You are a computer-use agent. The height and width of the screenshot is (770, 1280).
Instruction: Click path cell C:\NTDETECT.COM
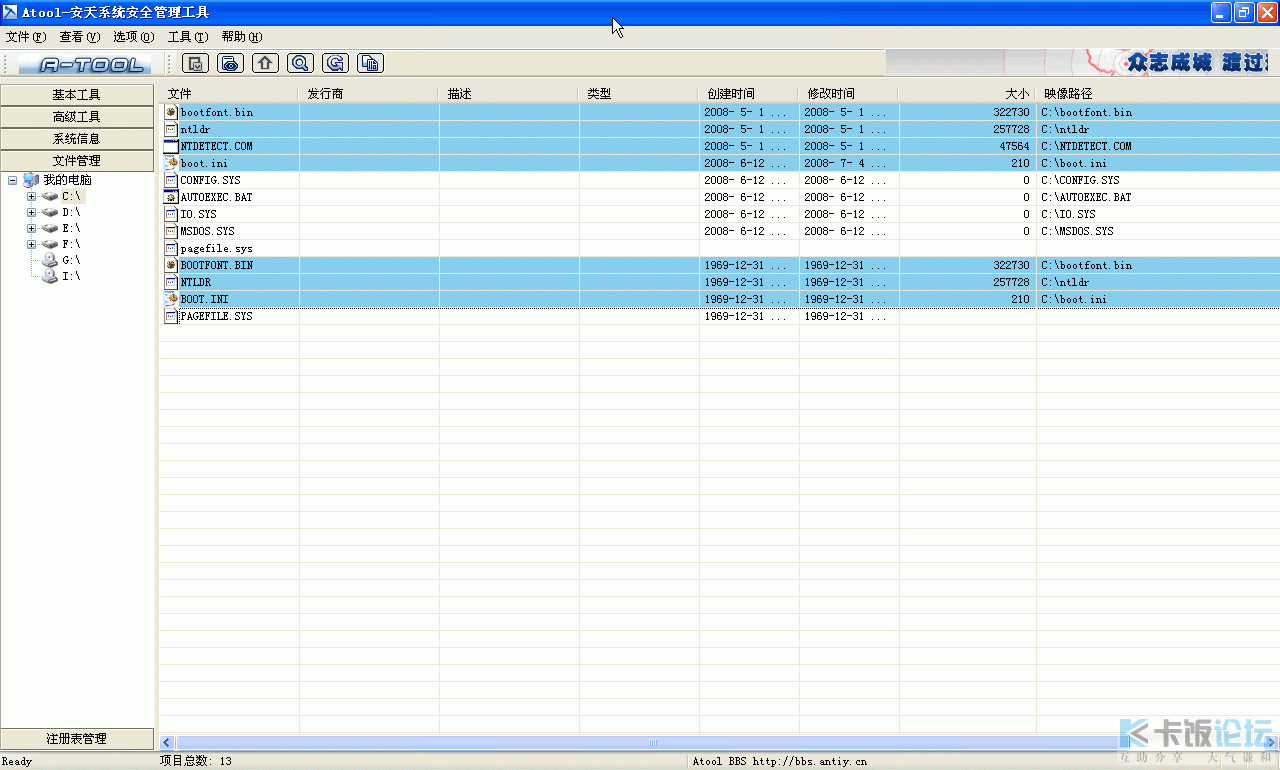pyautogui.click(x=1086, y=146)
